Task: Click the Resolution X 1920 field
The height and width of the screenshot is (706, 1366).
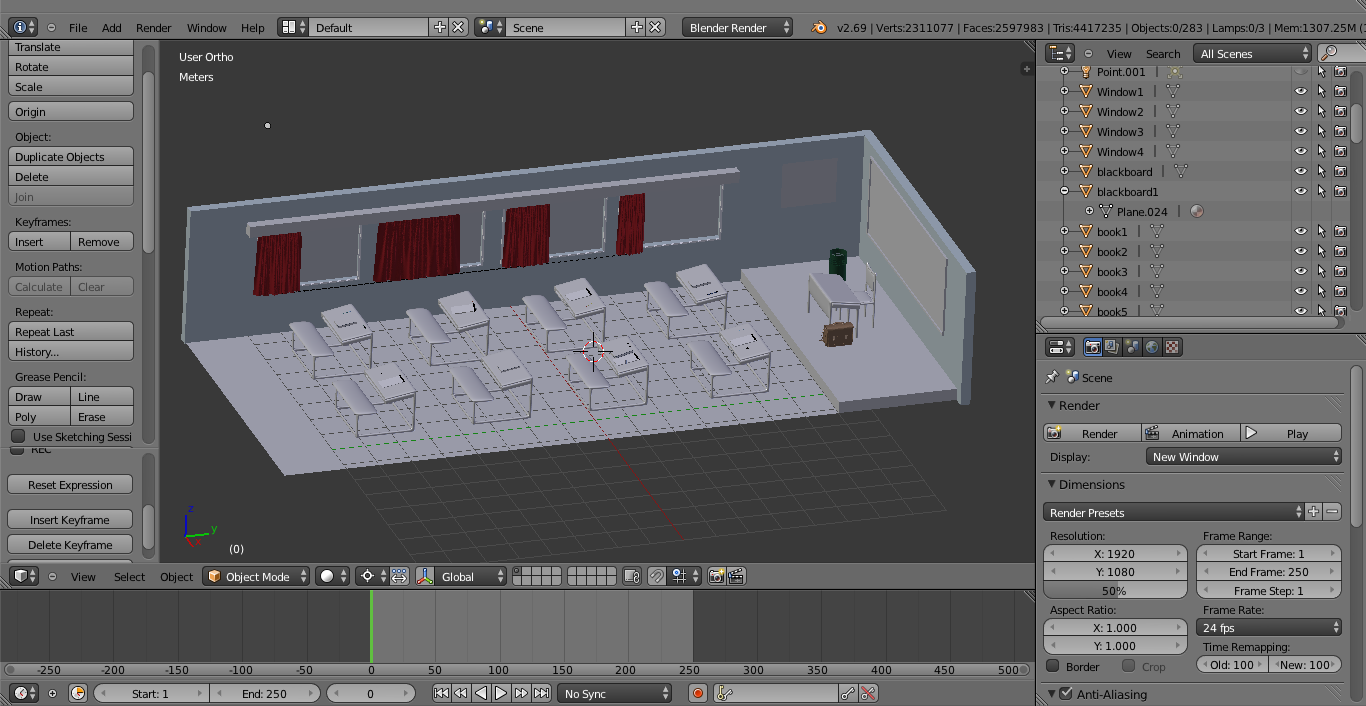Action: point(1114,554)
